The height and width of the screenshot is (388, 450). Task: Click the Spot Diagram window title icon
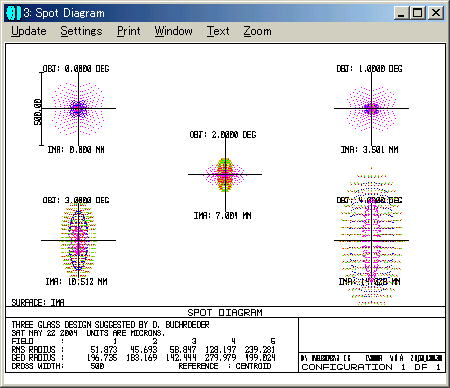pyautogui.click(x=13, y=13)
